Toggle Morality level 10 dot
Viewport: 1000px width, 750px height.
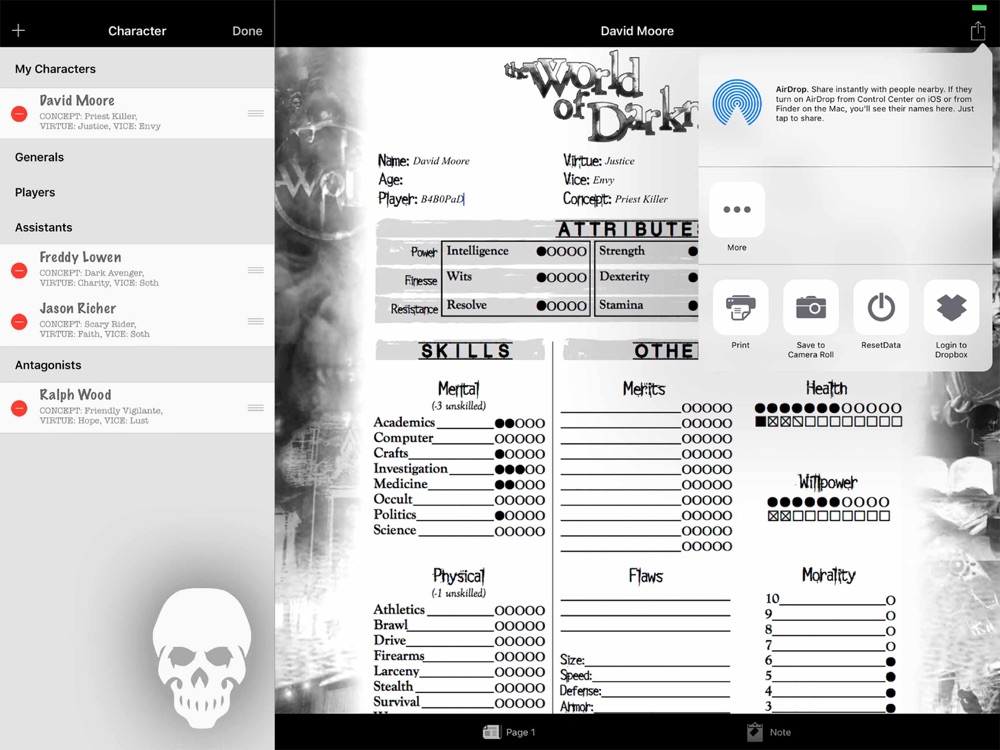click(890, 600)
